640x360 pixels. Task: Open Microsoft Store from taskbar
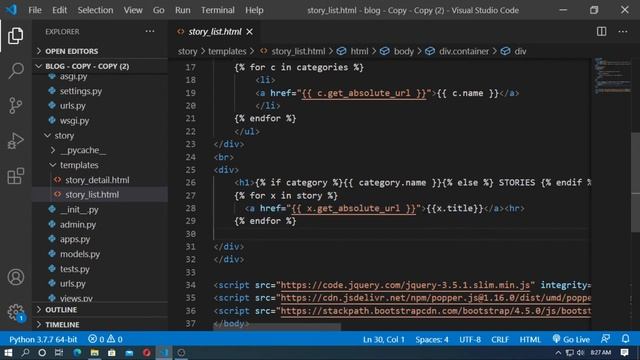[x=111, y=353]
